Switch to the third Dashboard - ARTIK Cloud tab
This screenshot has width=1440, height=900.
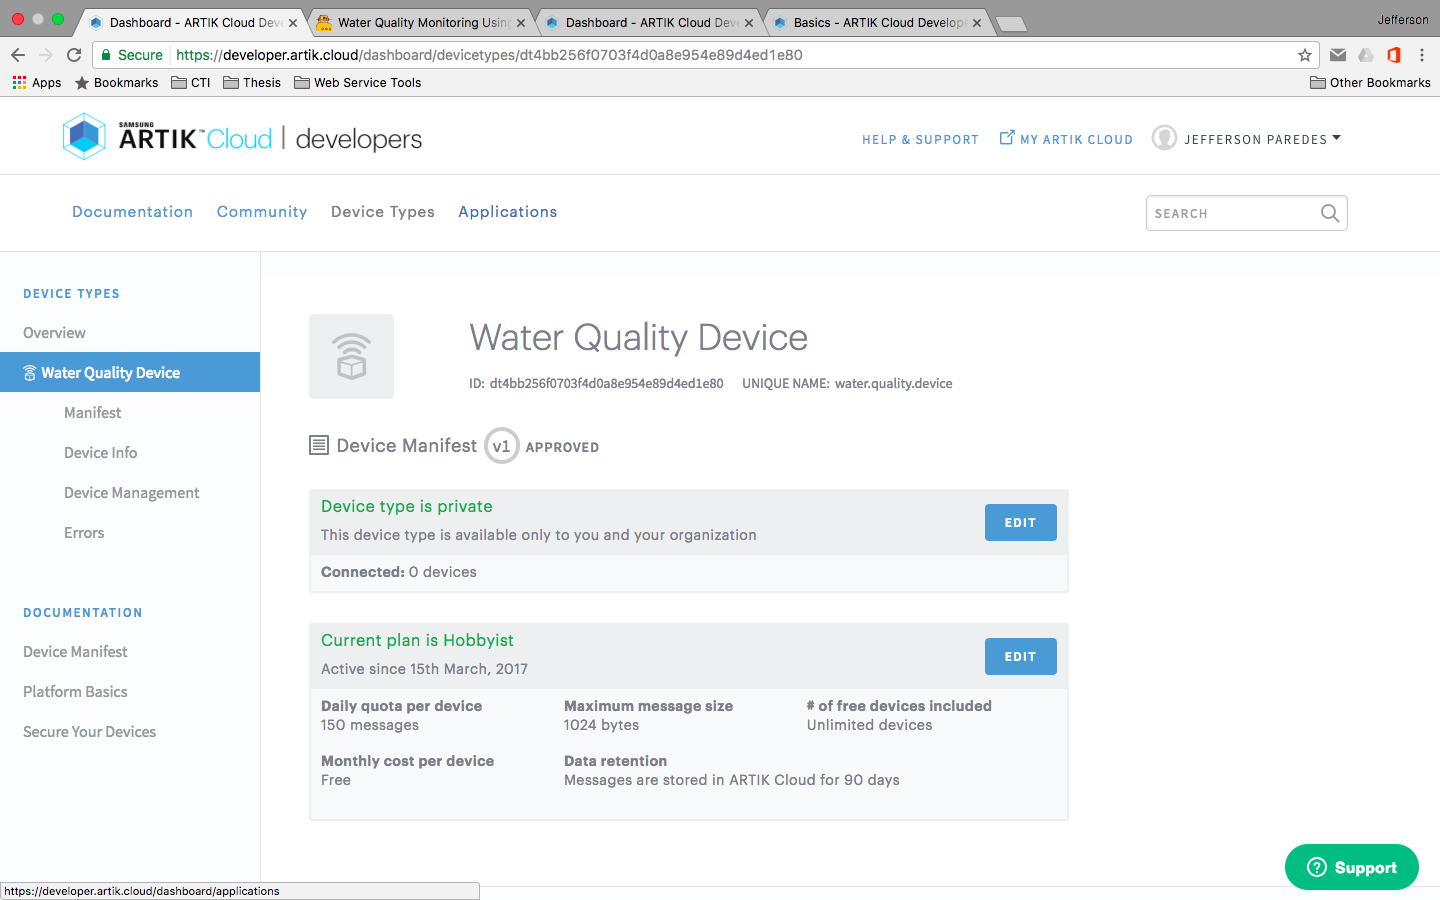[x=650, y=22]
